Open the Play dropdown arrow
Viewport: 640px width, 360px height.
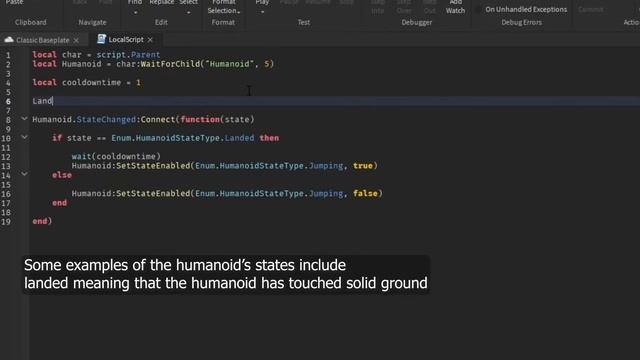click(262, 12)
